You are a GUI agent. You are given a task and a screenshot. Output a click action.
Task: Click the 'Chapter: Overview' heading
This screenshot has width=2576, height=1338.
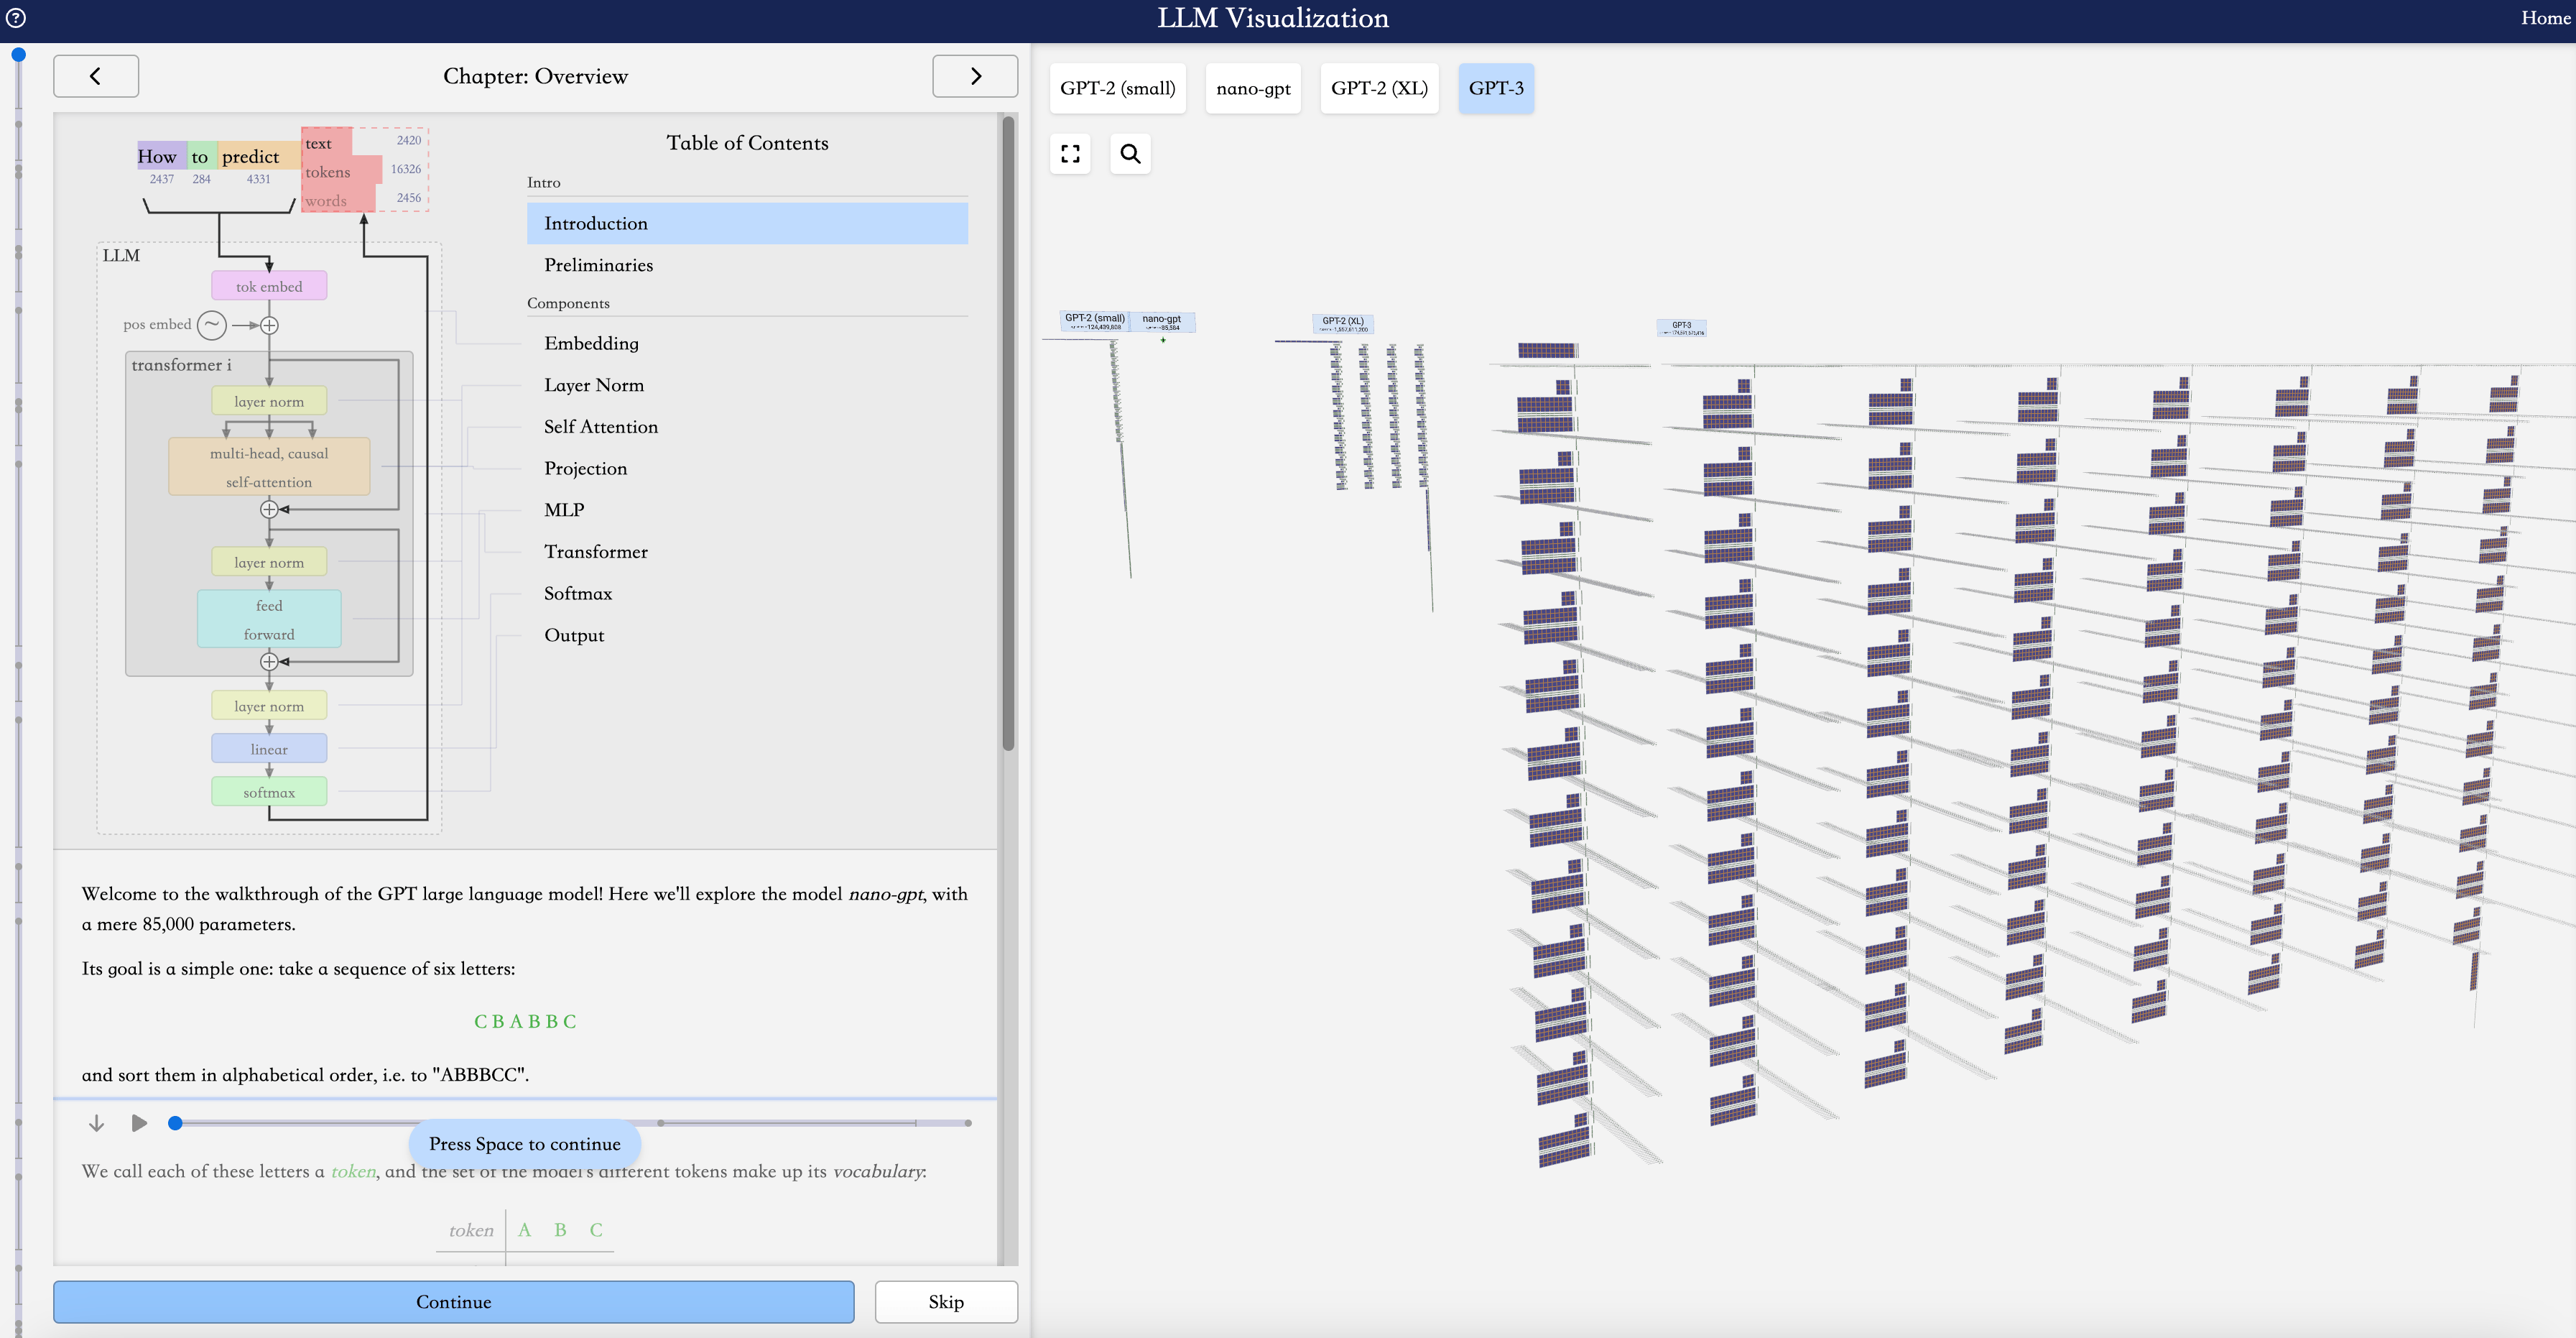[x=535, y=76]
